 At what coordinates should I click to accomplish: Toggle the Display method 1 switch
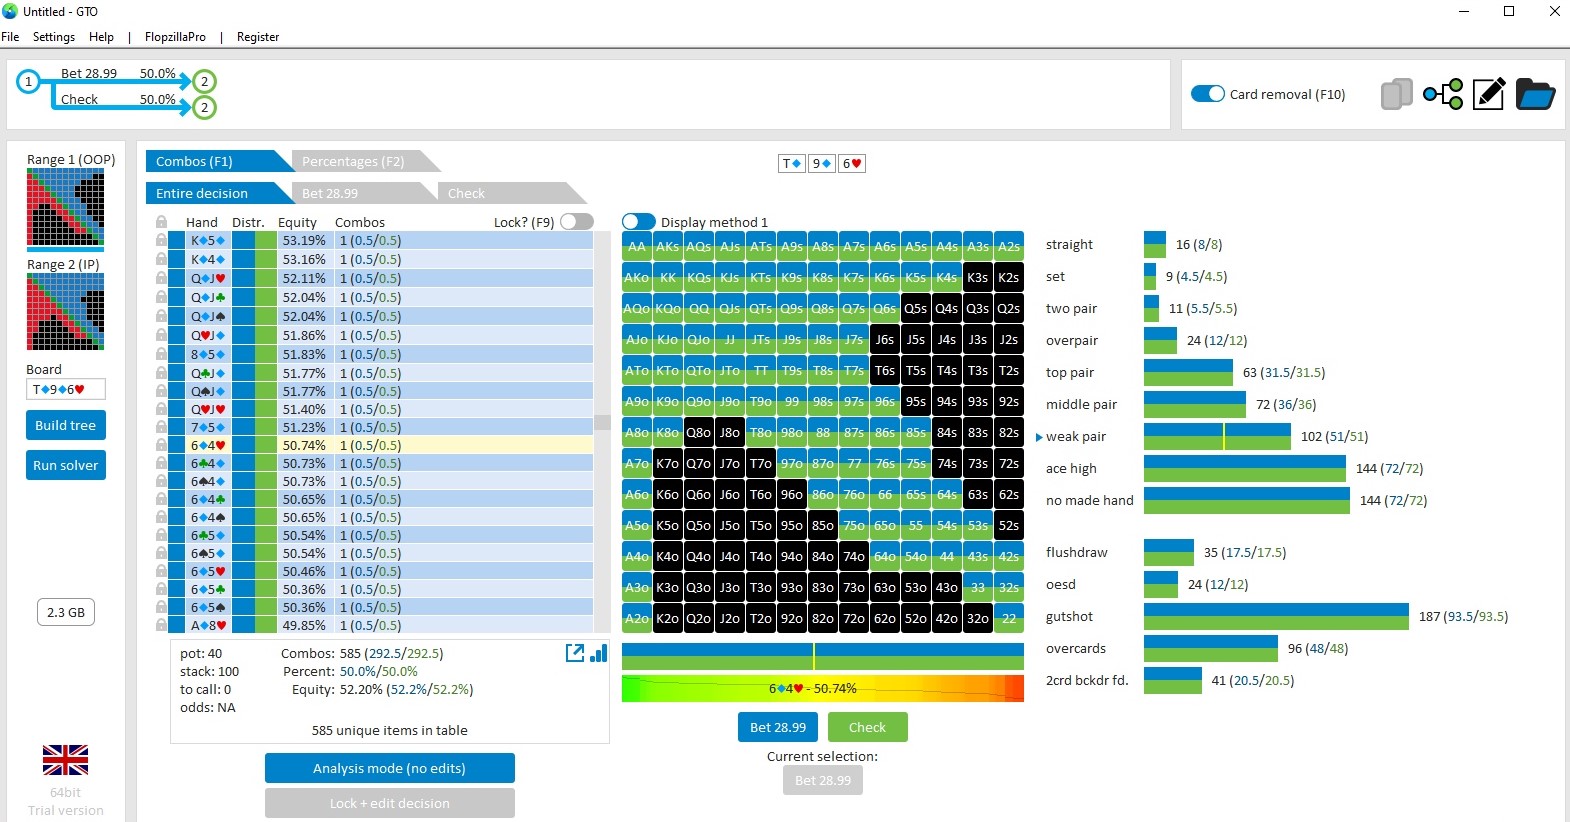click(x=638, y=222)
